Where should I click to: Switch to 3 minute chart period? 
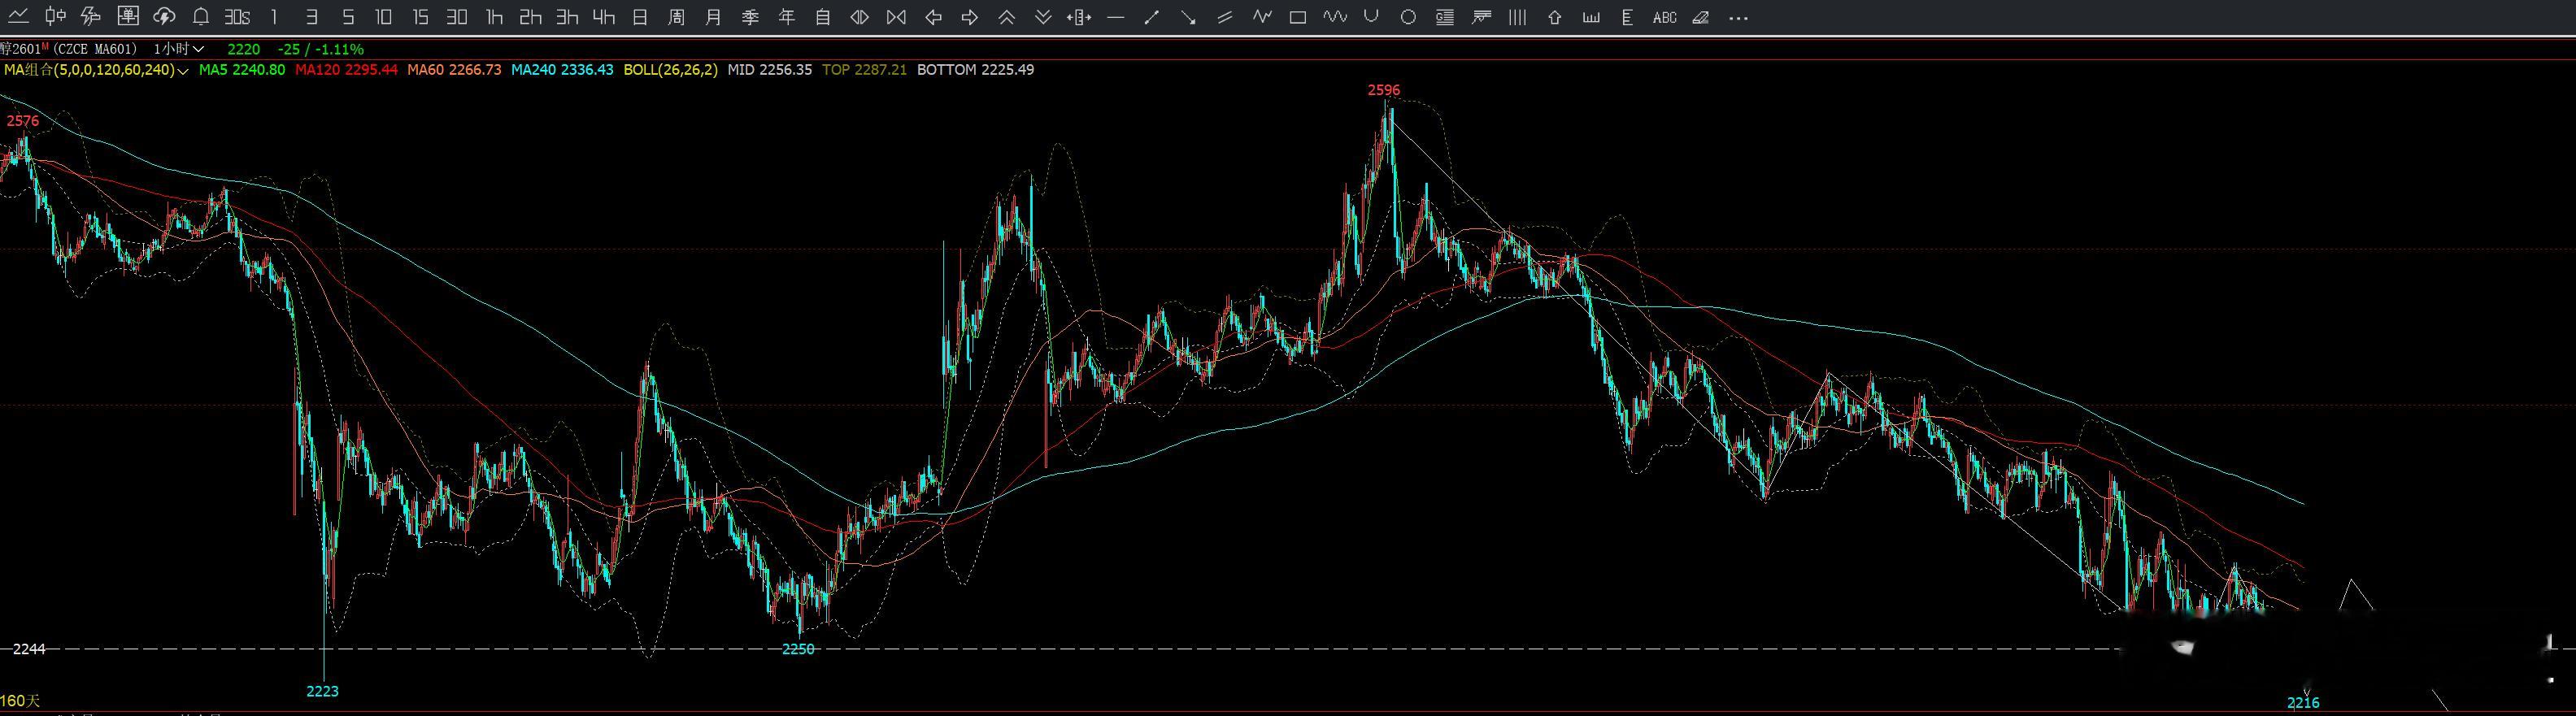tap(311, 17)
